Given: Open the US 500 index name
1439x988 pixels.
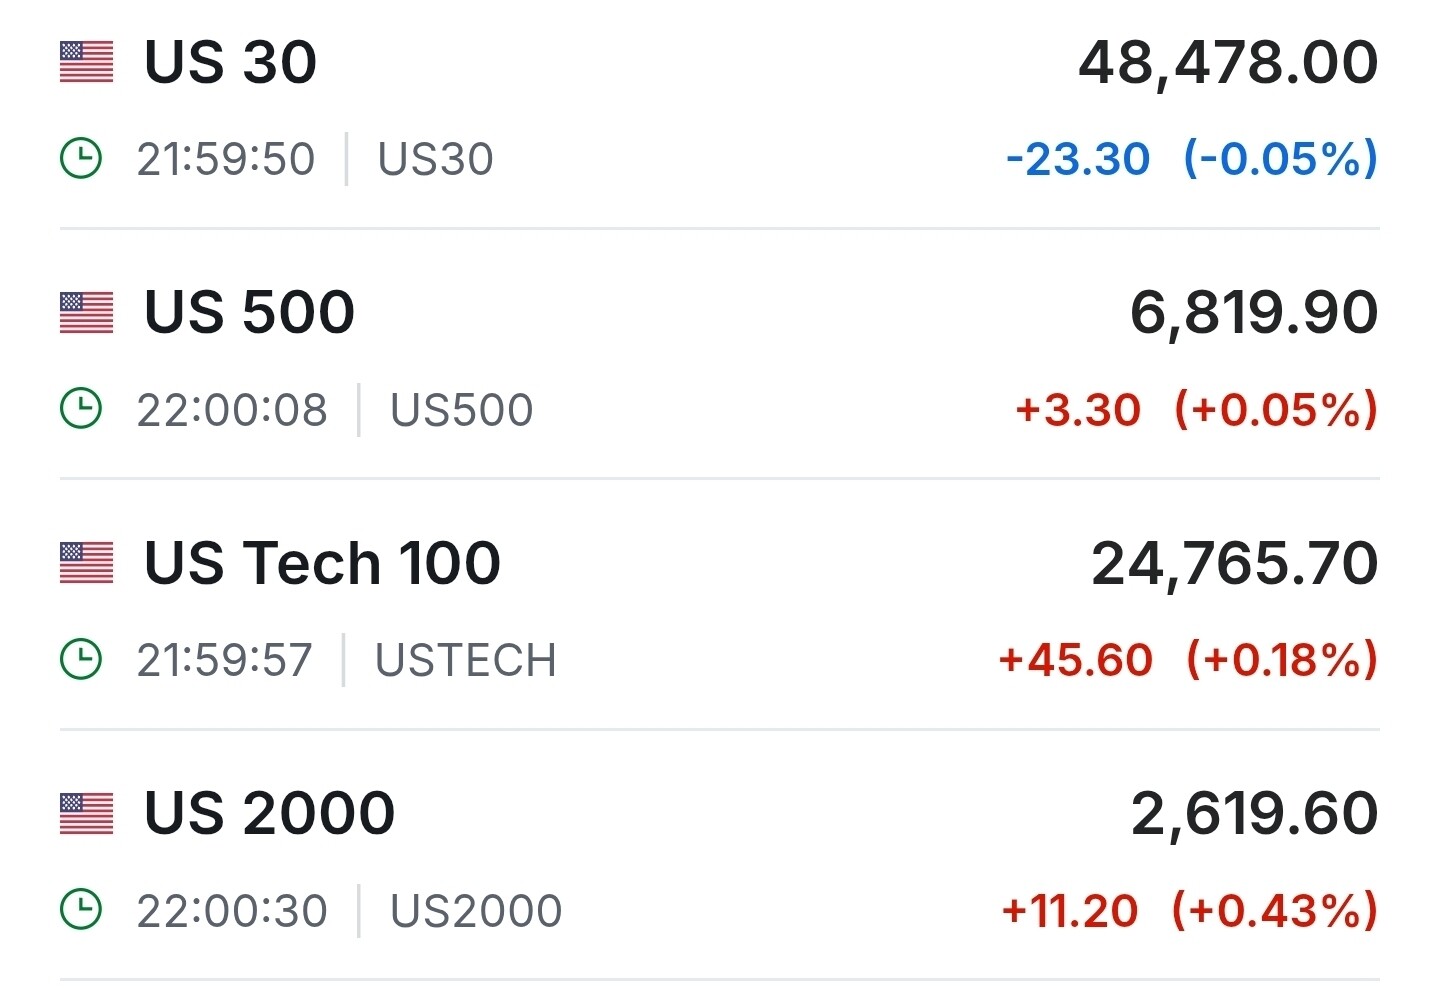Looking at the screenshot, I should click(x=249, y=312).
